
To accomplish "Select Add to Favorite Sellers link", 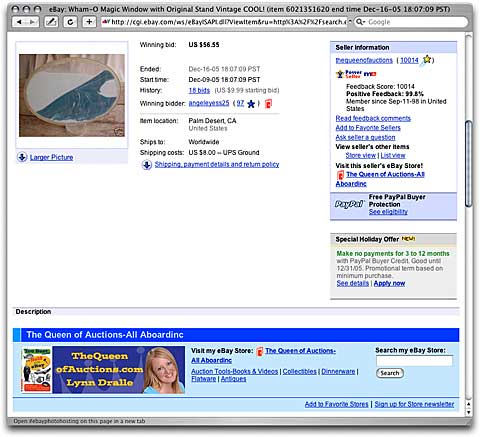I will pos(368,128).
